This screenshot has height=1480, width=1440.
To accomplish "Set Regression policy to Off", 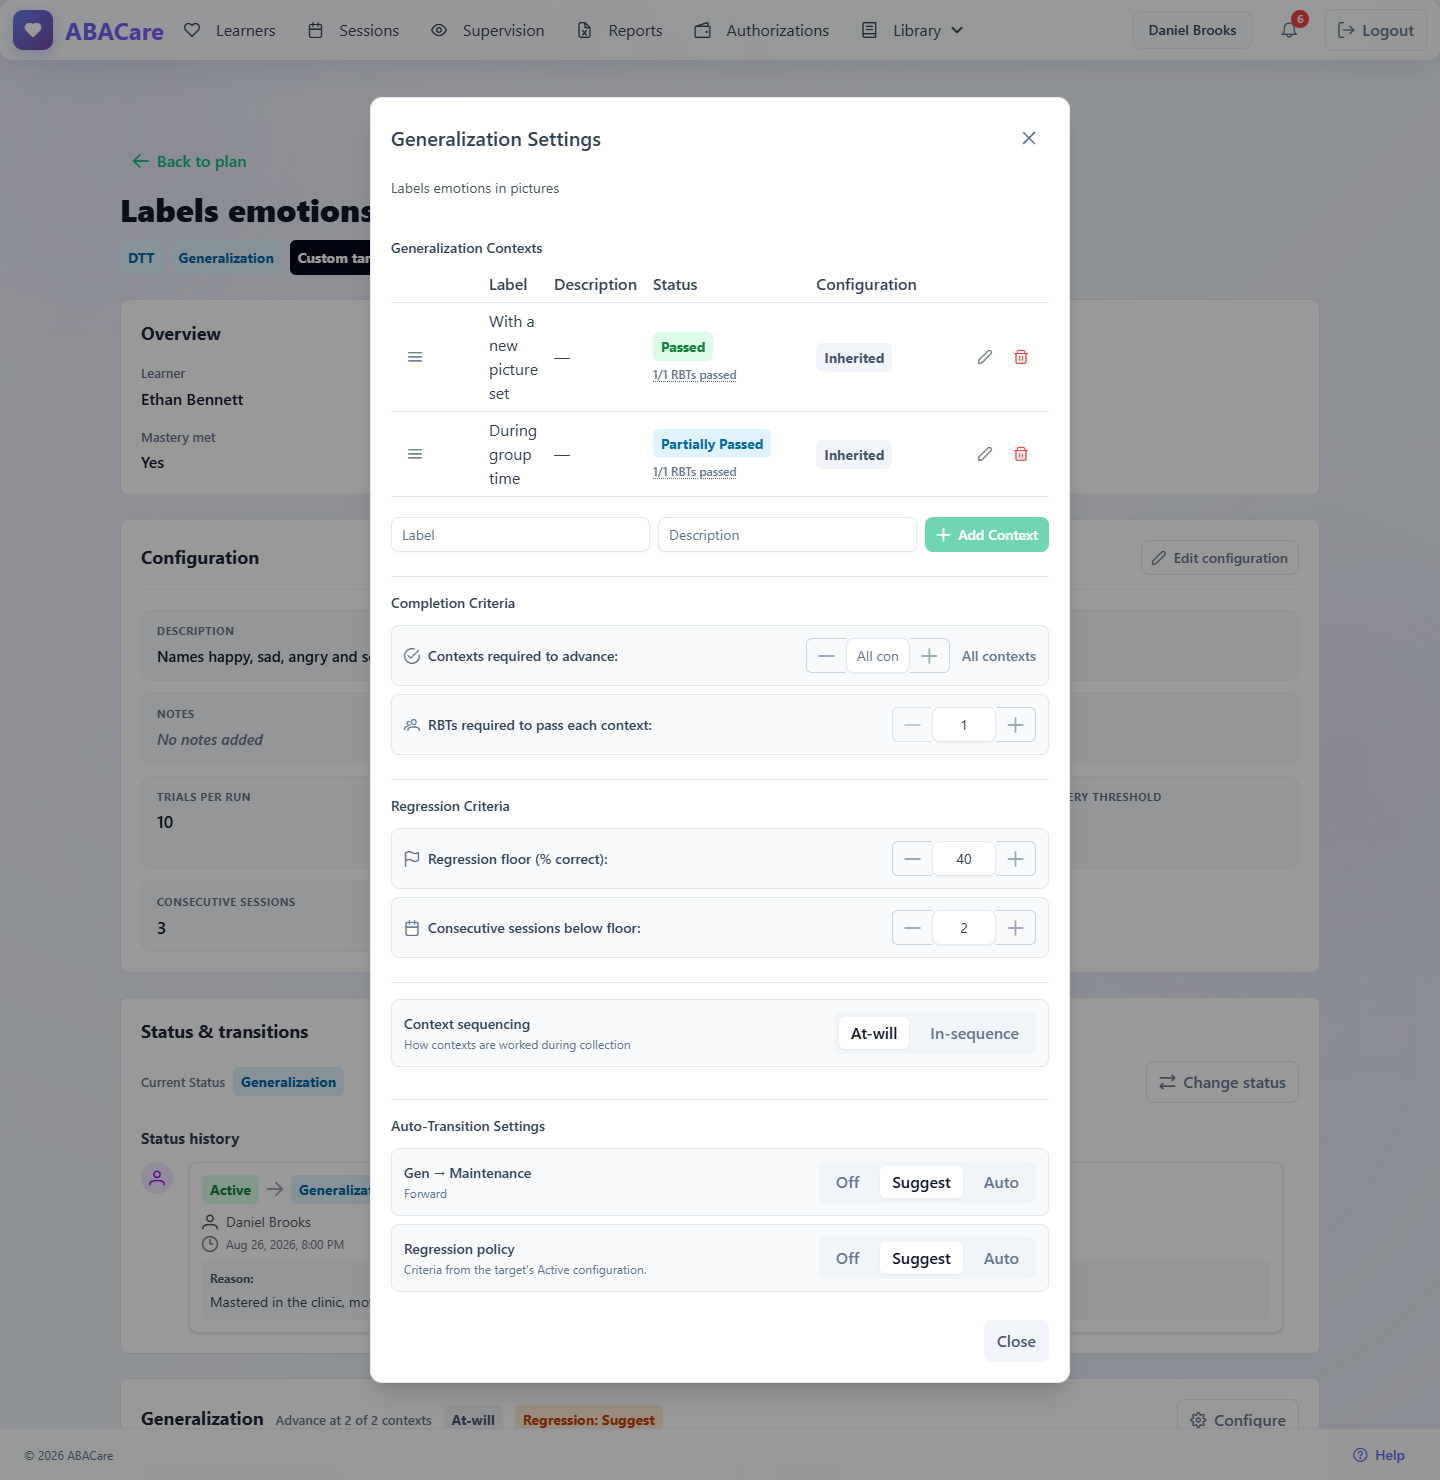I will click(848, 1258).
